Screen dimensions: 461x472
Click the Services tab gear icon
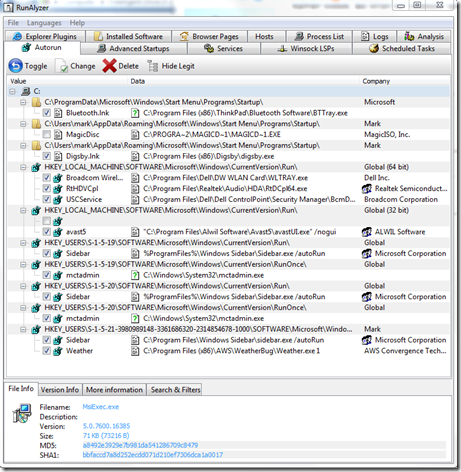[209, 48]
